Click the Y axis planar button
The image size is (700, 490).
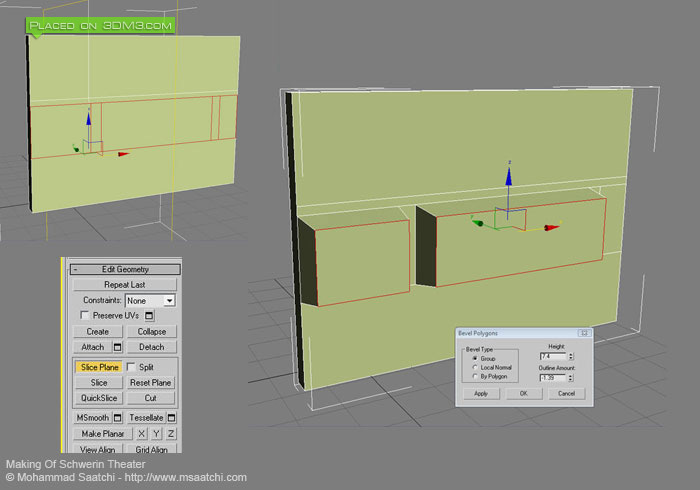click(156, 433)
